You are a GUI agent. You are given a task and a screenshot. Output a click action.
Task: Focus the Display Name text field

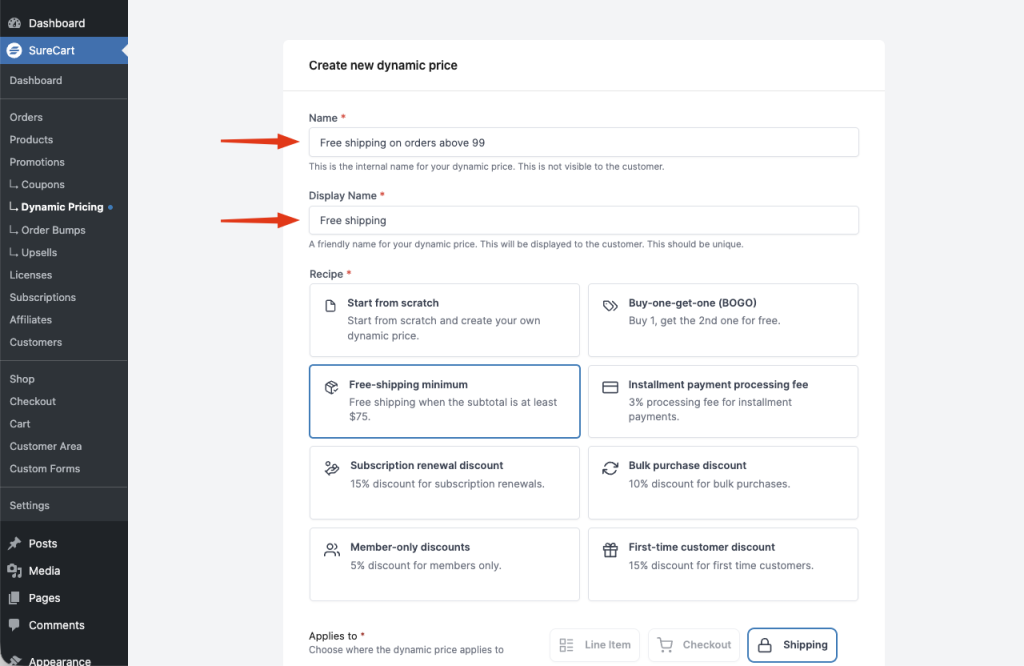584,220
